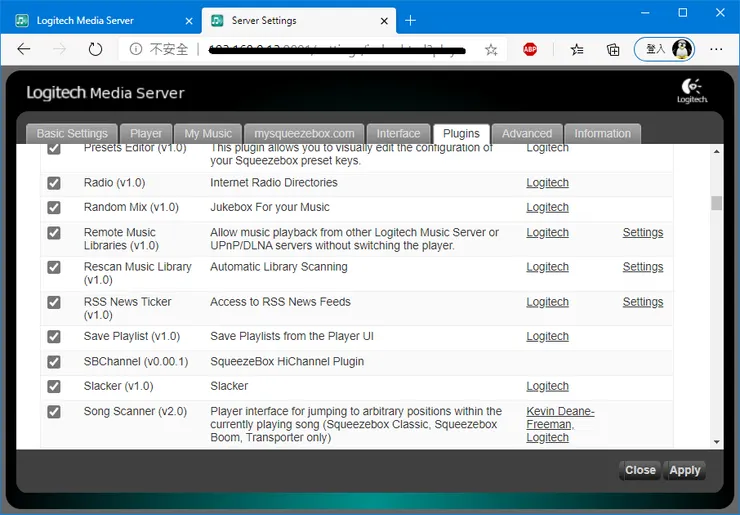The image size is (740, 515).
Task: Close the Logitech Media Server browser tab
Action: [x=189, y=21]
